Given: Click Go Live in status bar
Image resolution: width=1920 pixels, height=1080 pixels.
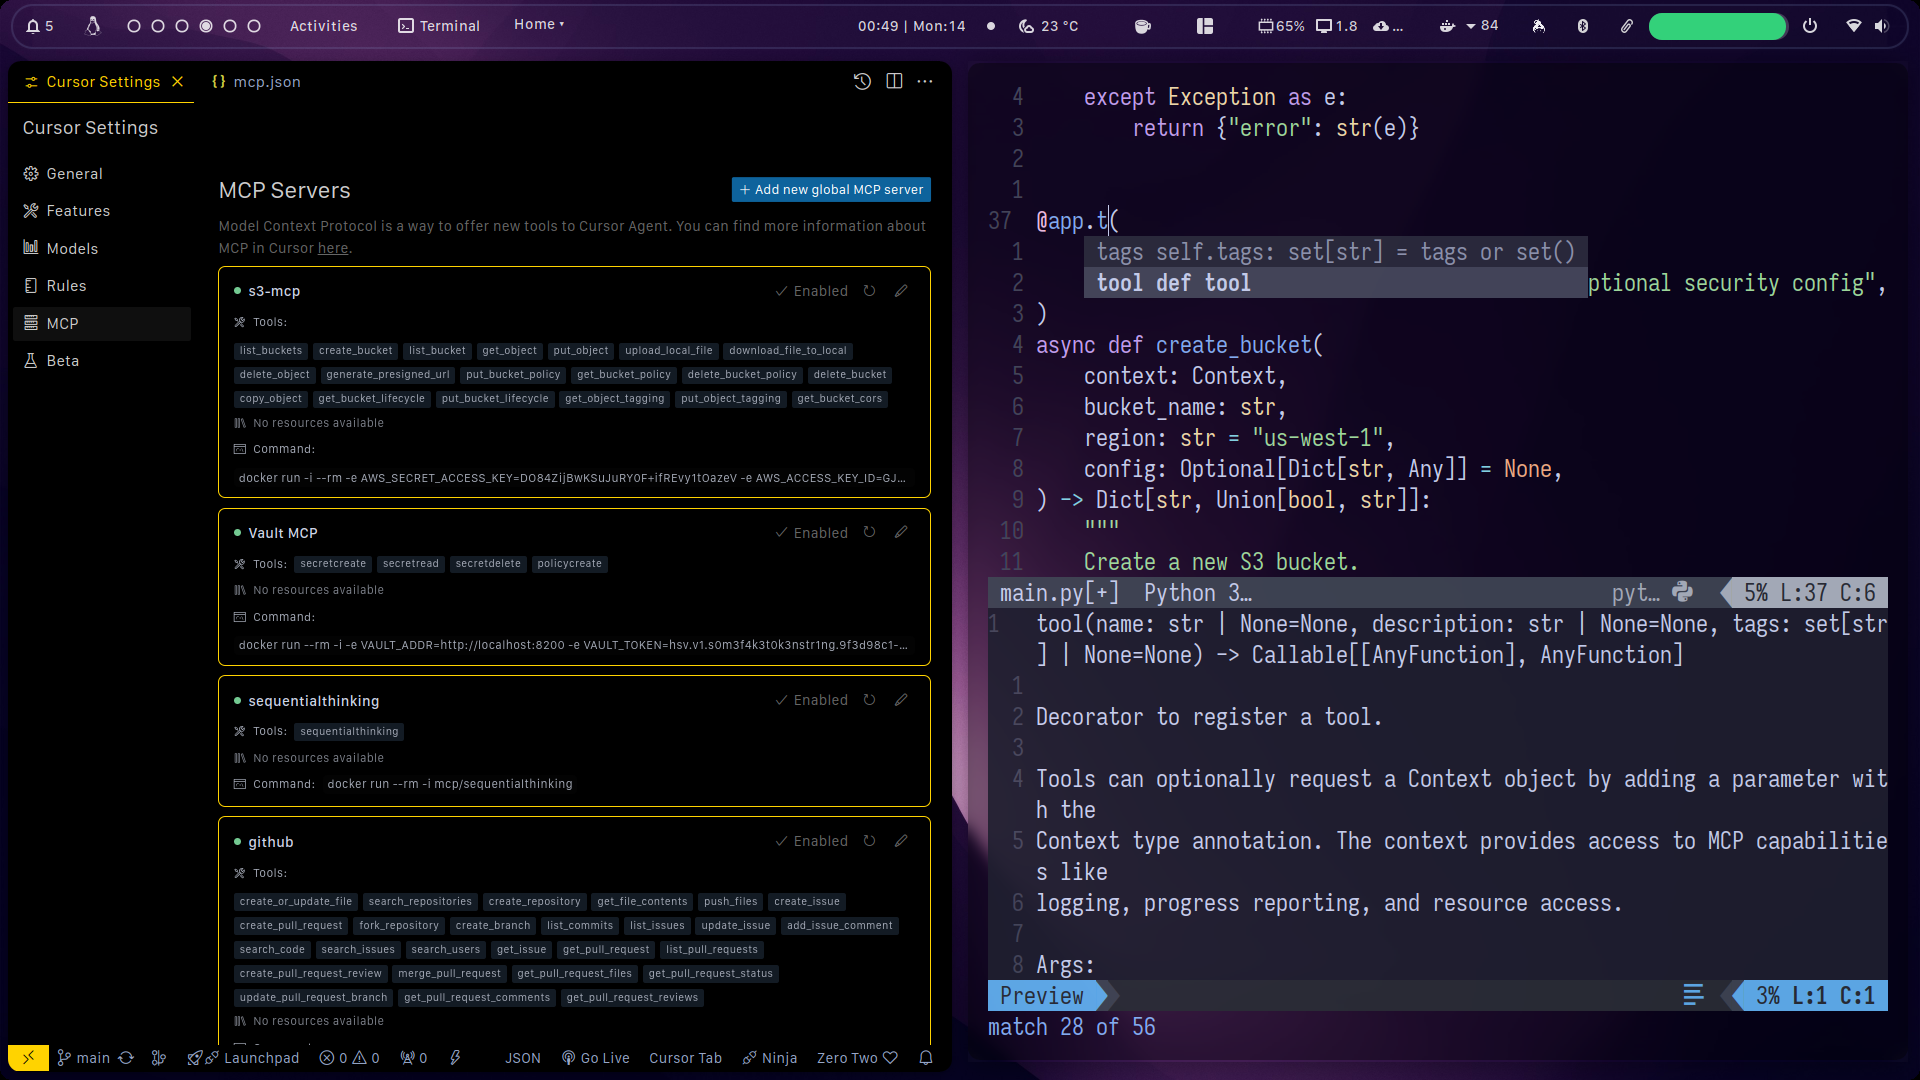Looking at the screenshot, I should click(x=595, y=1058).
